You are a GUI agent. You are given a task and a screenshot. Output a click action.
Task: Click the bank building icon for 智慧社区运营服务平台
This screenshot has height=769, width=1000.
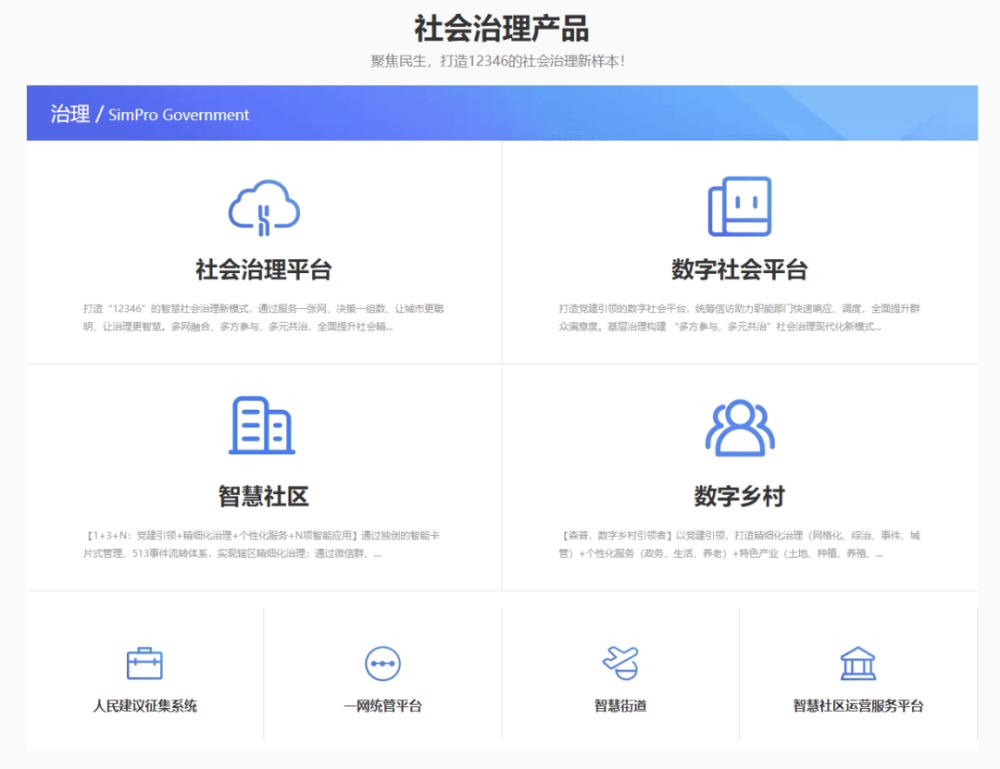click(858, 663)
